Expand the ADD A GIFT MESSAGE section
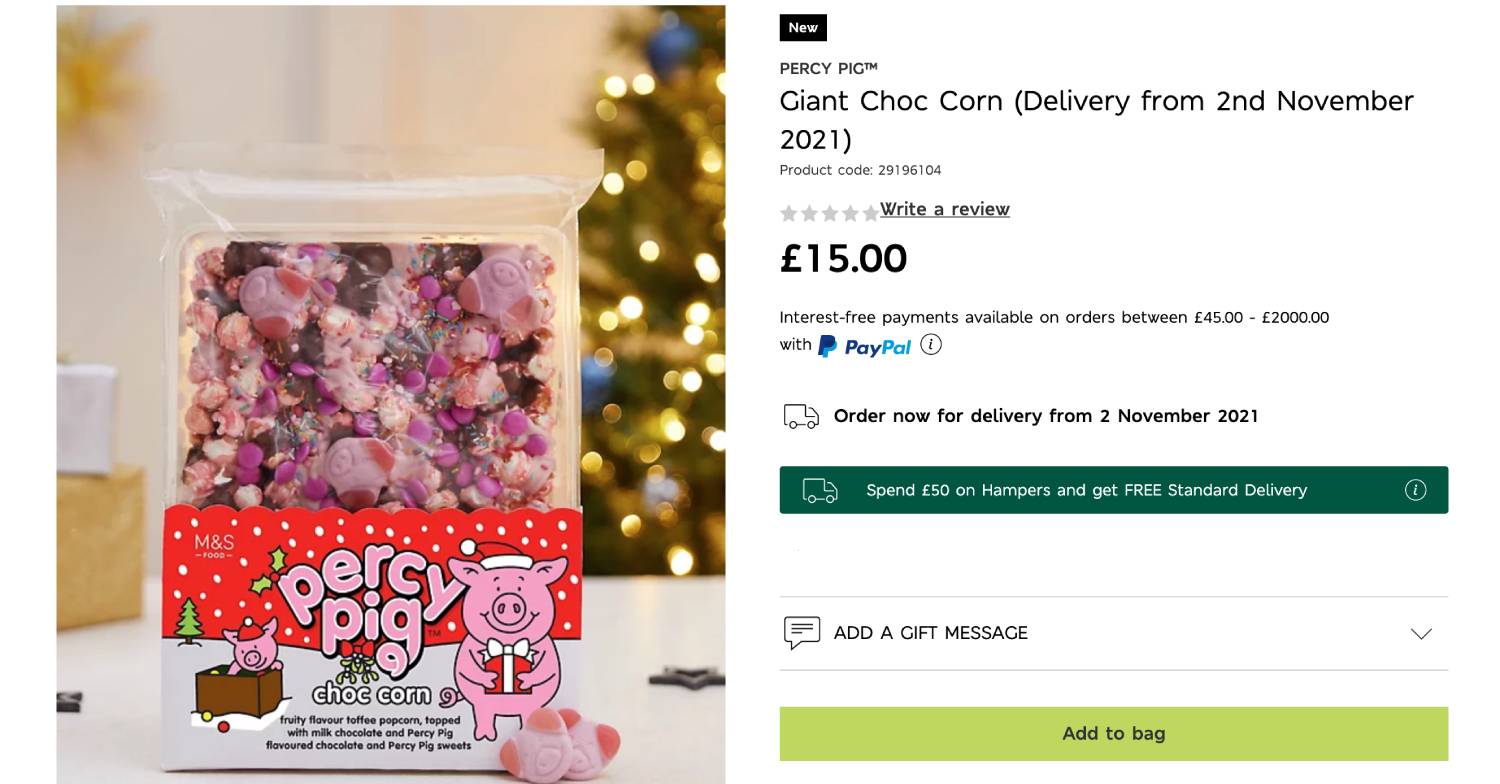The height and width of the screenshot is (784, 1500). click(930, 632)
